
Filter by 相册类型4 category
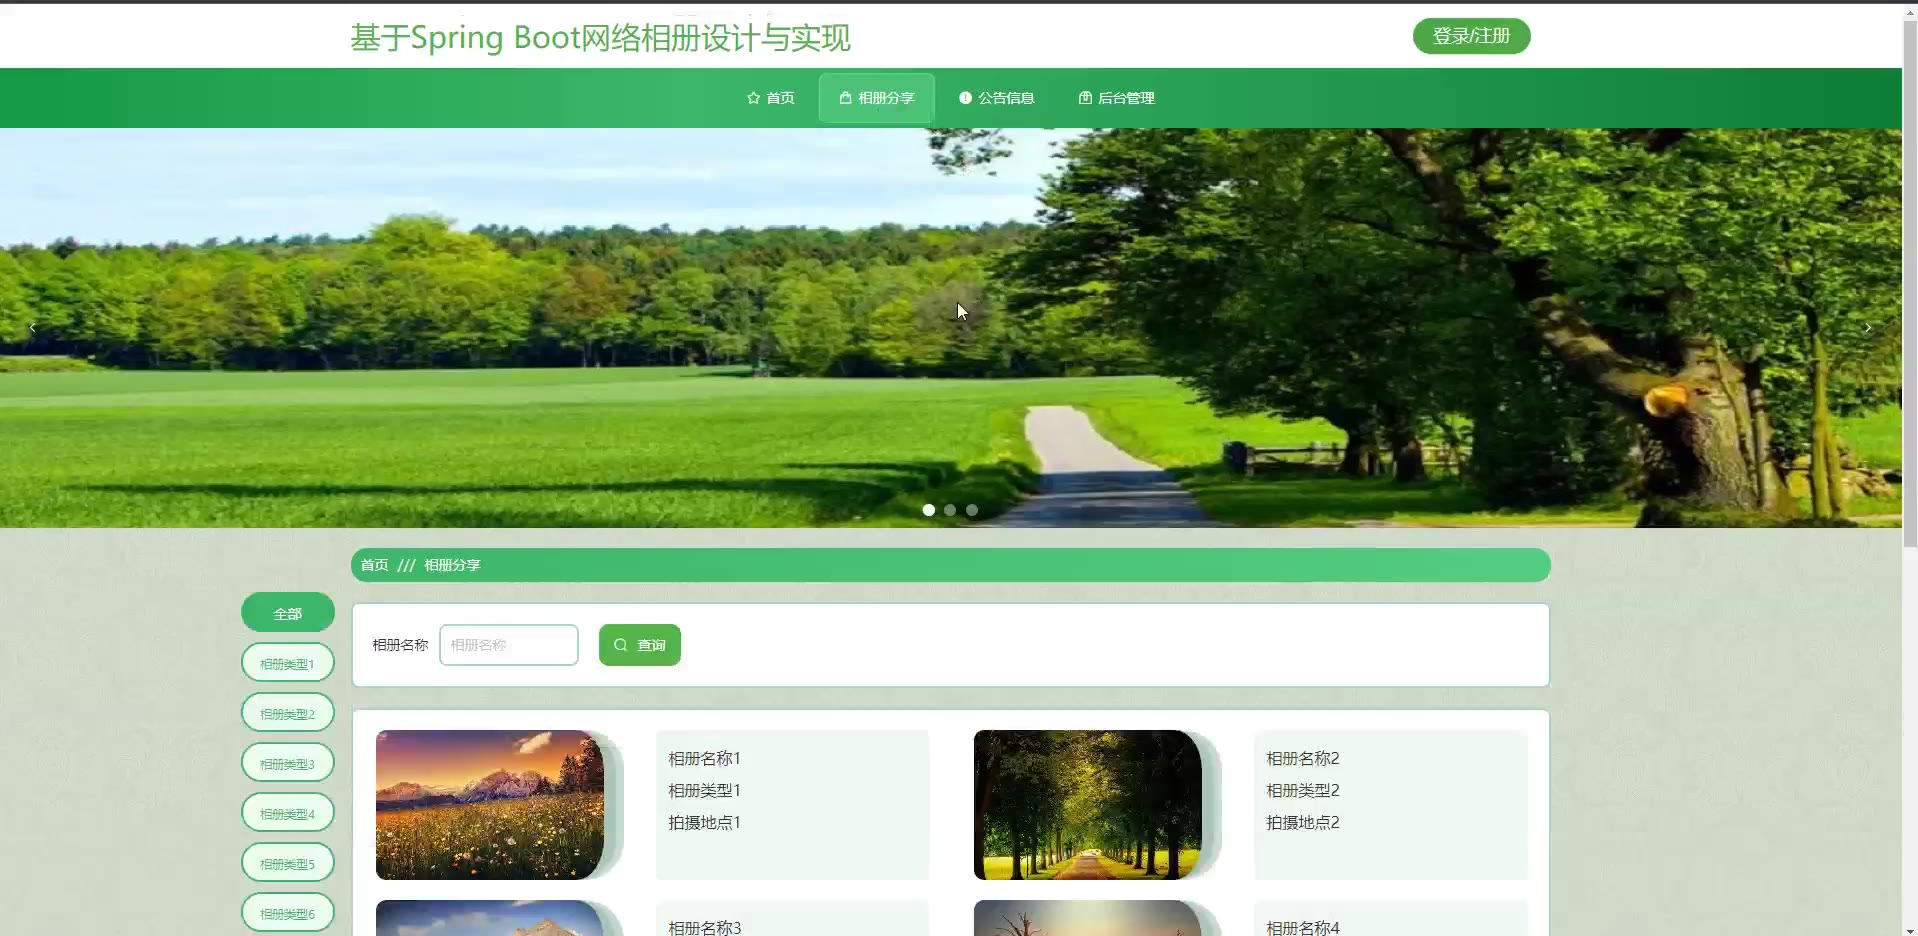pos(288,813)
